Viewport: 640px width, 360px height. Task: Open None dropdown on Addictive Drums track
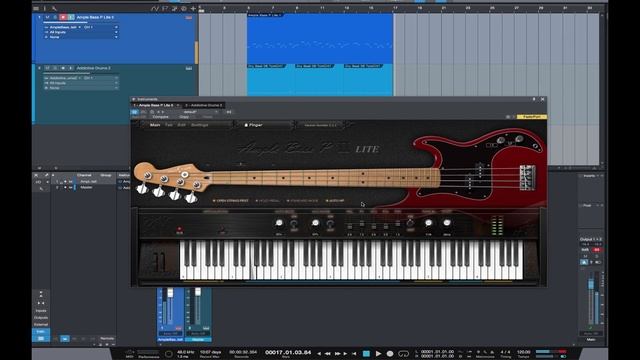point(81,88)
